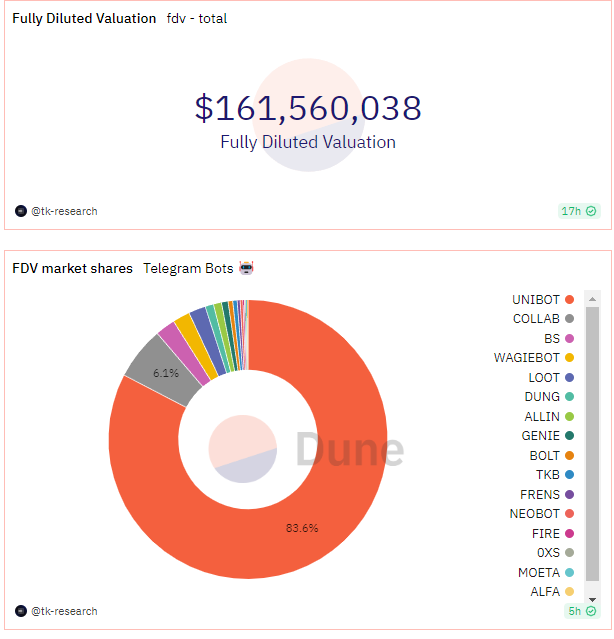Open the Fully Diluted Valuation query title

click(84, 18)
